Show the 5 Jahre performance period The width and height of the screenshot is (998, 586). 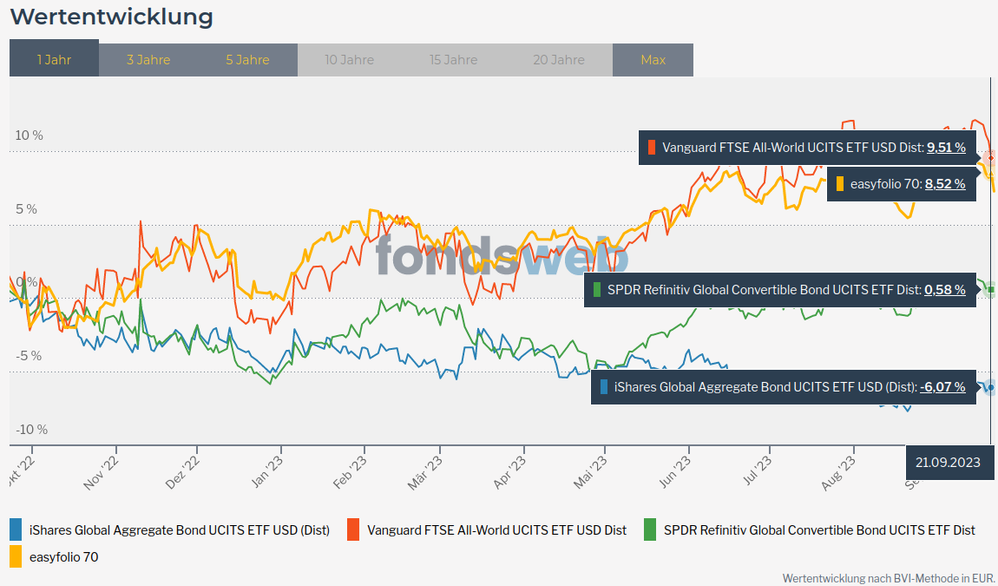tap(247, 60)
